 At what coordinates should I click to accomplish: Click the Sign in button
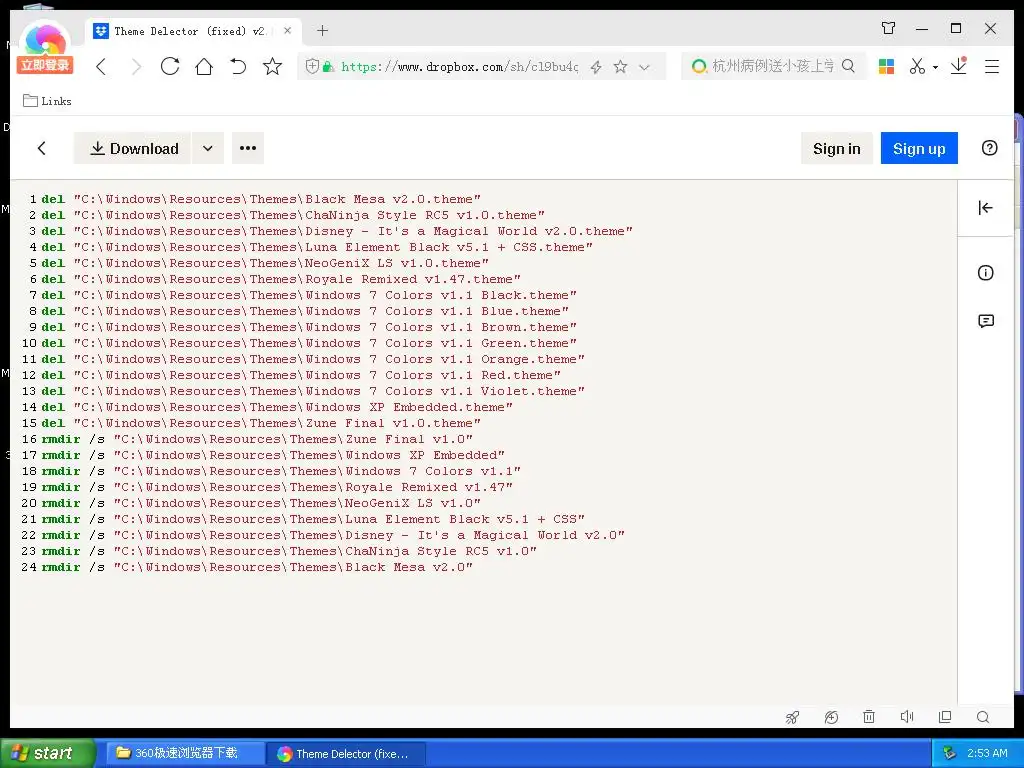pos(837,148)
